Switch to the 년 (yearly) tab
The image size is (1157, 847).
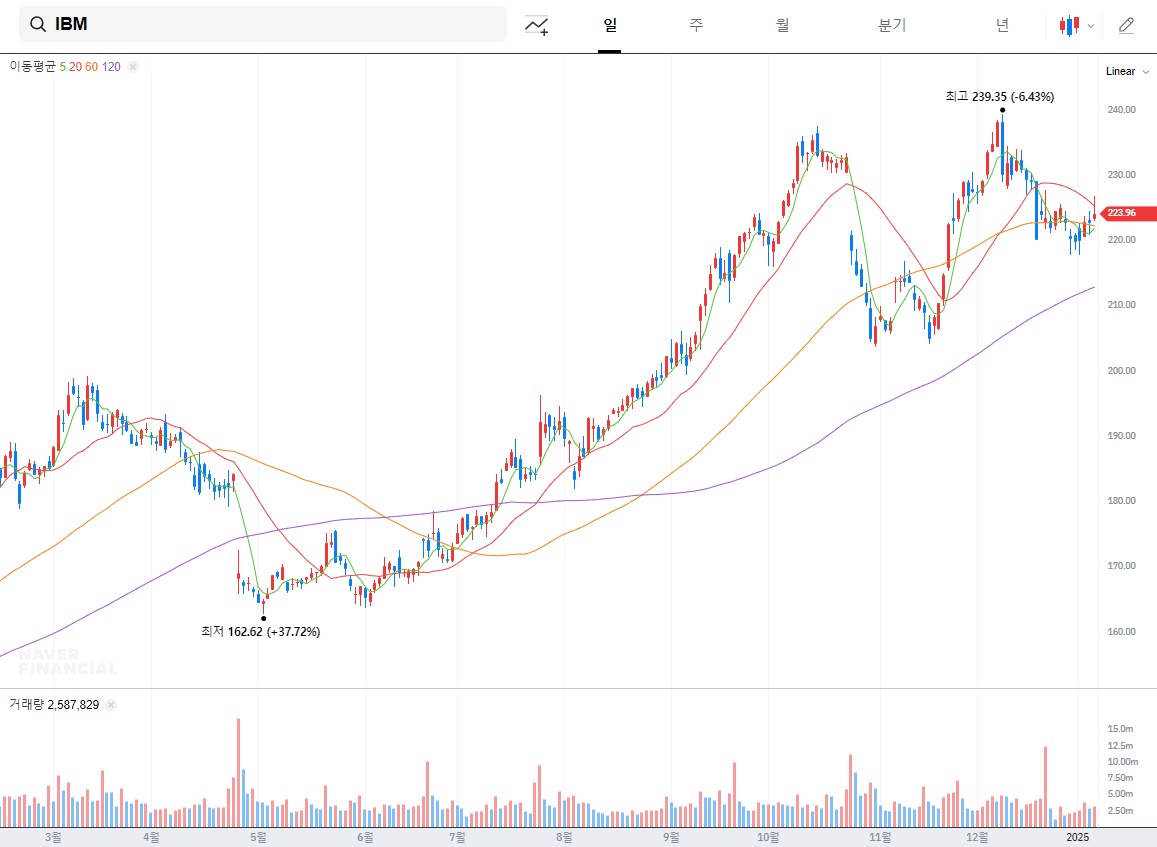(1002, 25)
